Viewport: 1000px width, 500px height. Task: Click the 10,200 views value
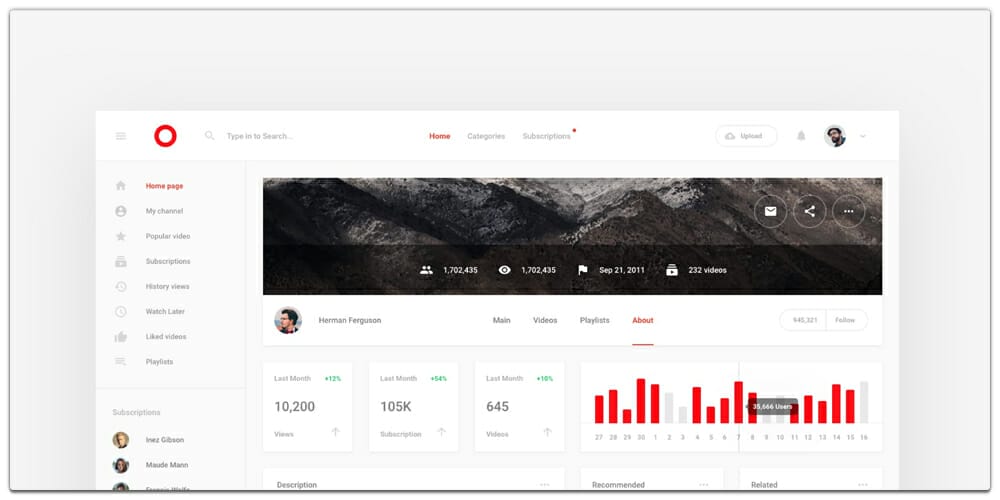pyautogui.click(x=295, y=406)
